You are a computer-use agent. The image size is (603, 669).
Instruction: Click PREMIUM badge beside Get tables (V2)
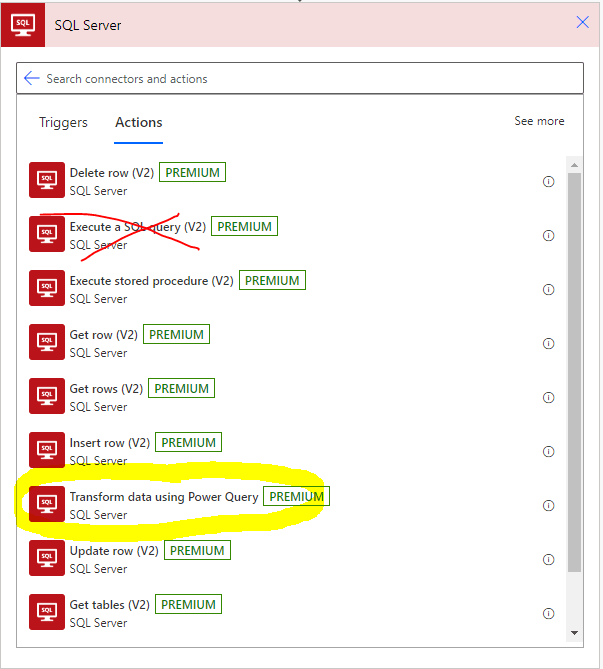pos(188,604)
